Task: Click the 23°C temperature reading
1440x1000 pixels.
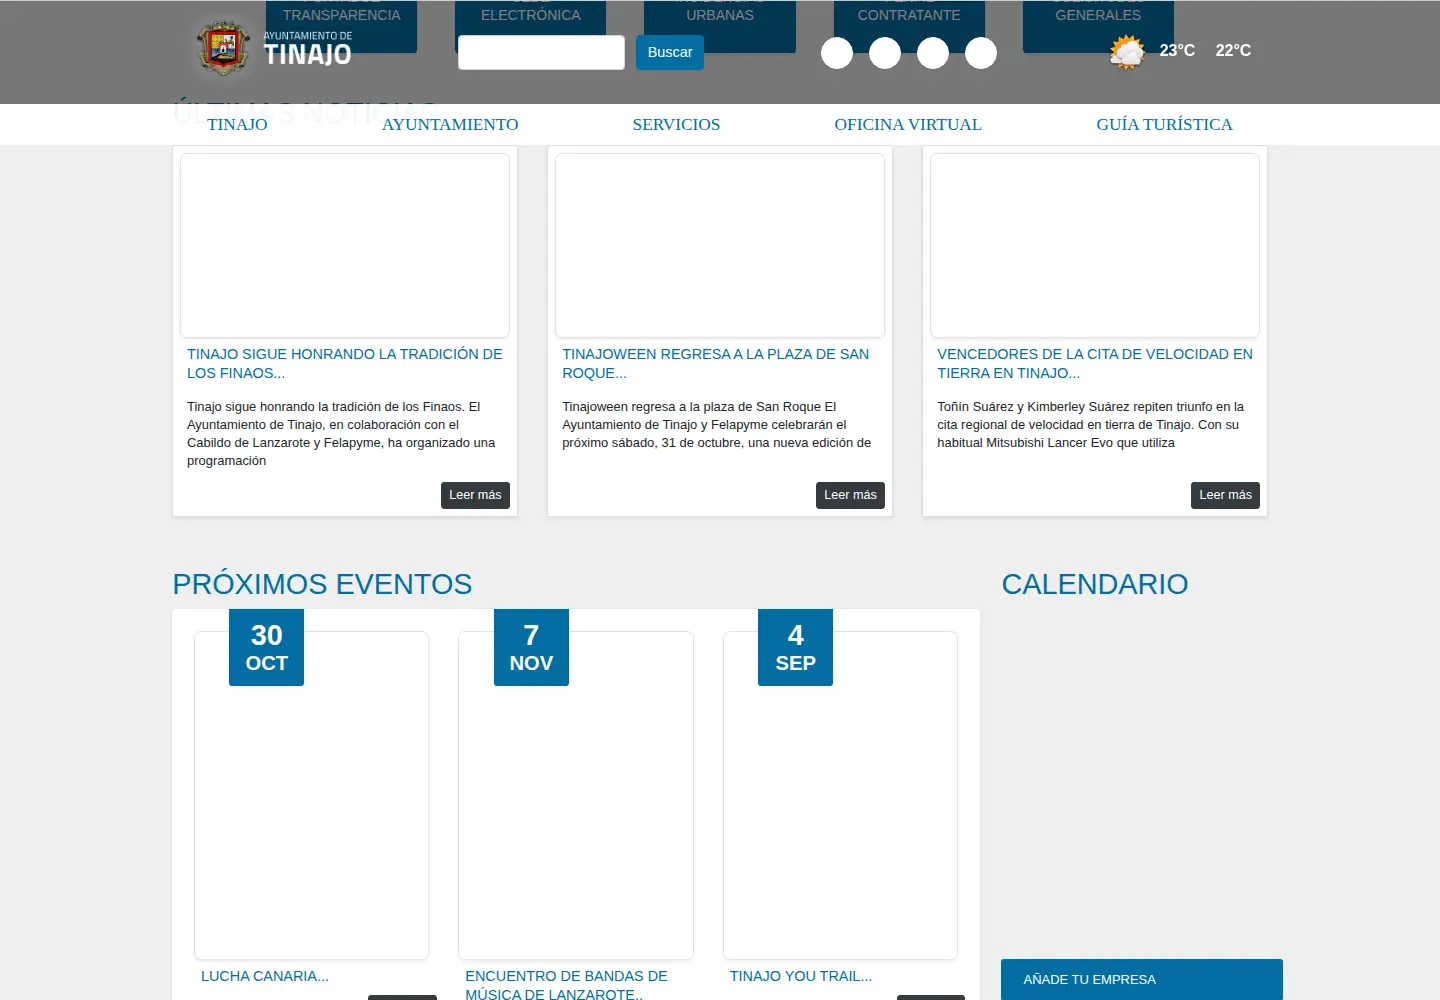Action: pyautogui.click(x=1177, y=50)
